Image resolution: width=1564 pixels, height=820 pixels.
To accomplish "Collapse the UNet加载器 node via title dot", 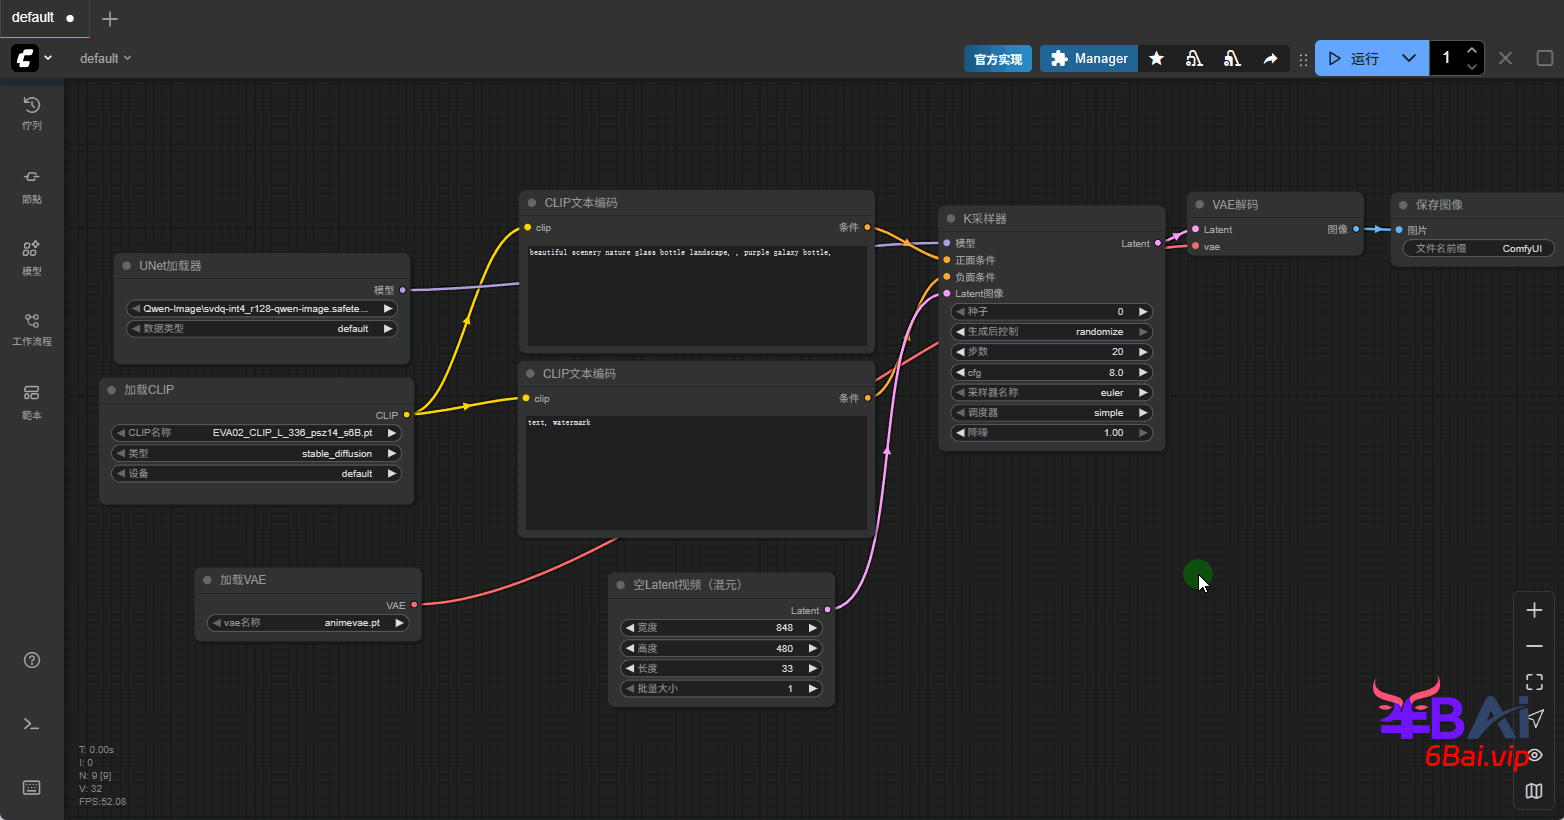I will point(127,266).
